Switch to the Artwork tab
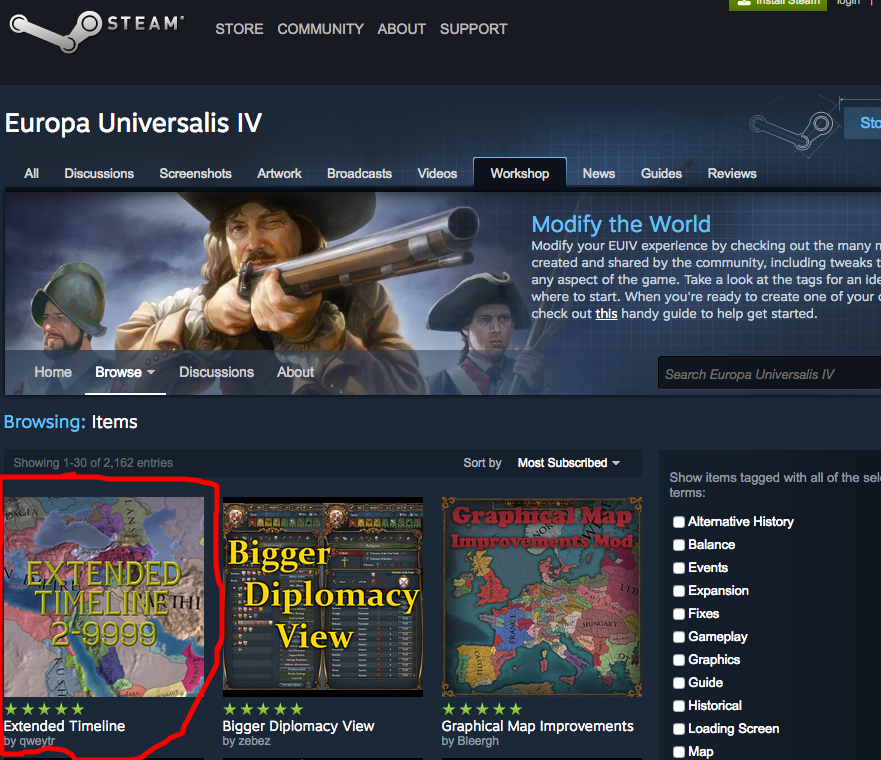 [x=279, y=174]
